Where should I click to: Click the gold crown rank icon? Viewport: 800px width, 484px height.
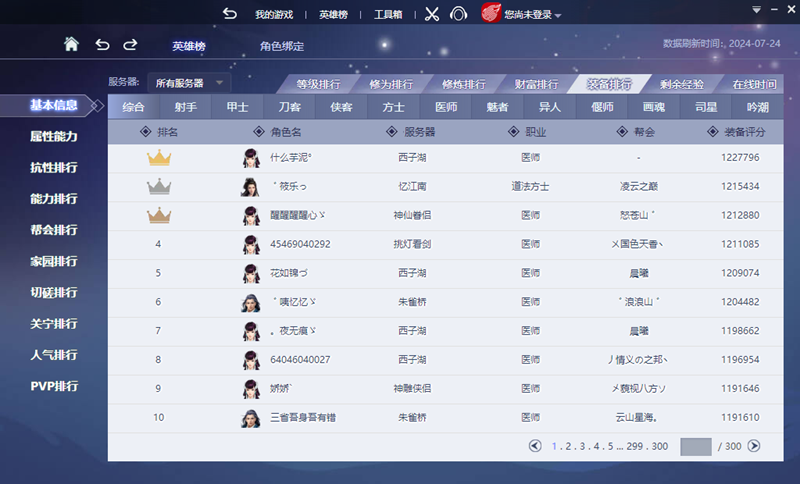pos(159,158)
